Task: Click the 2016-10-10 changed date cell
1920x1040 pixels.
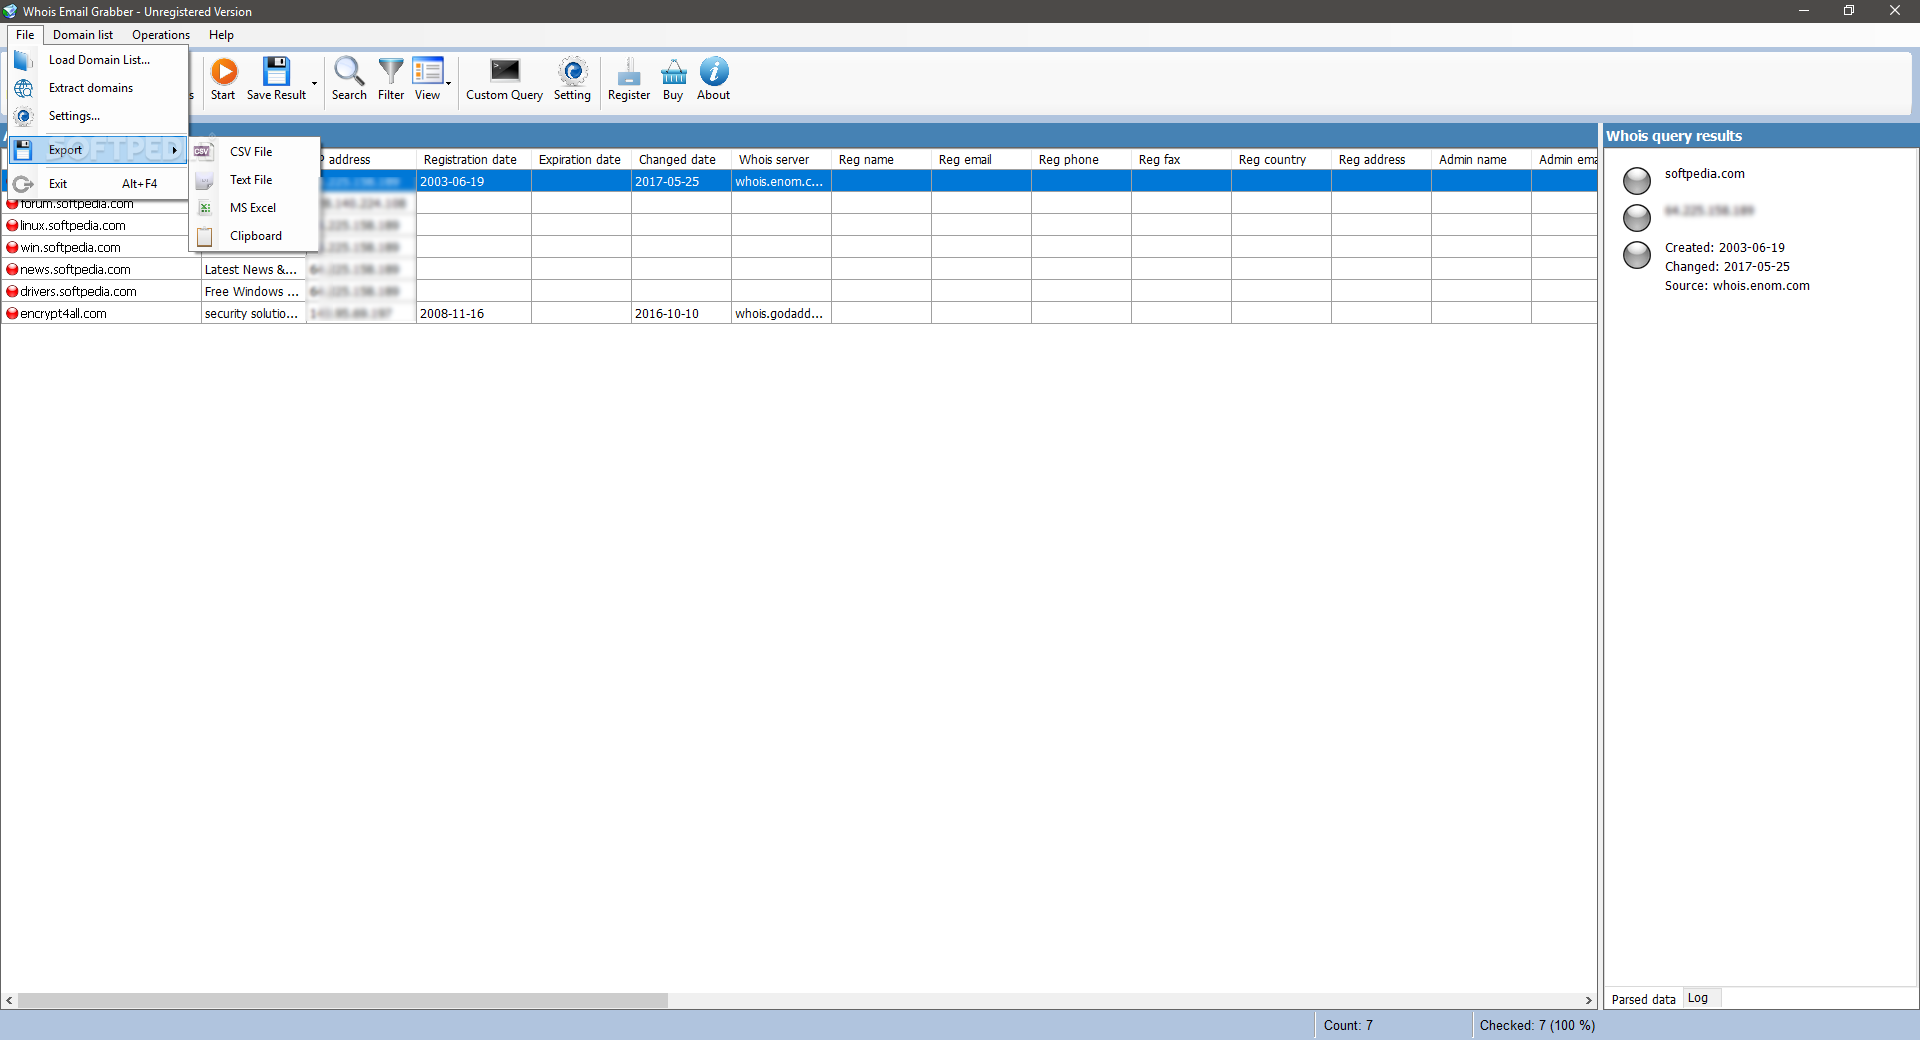Action: tap(681, 314)
